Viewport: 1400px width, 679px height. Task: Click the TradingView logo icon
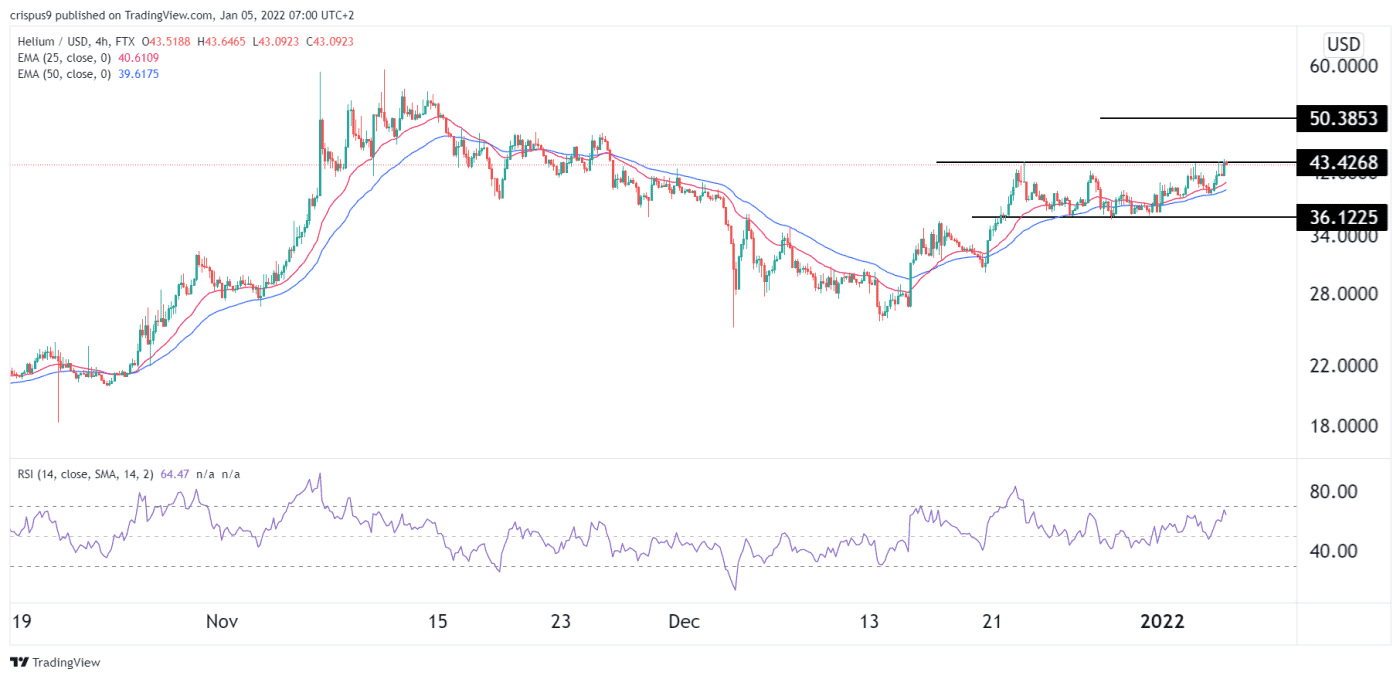[19, 662]
